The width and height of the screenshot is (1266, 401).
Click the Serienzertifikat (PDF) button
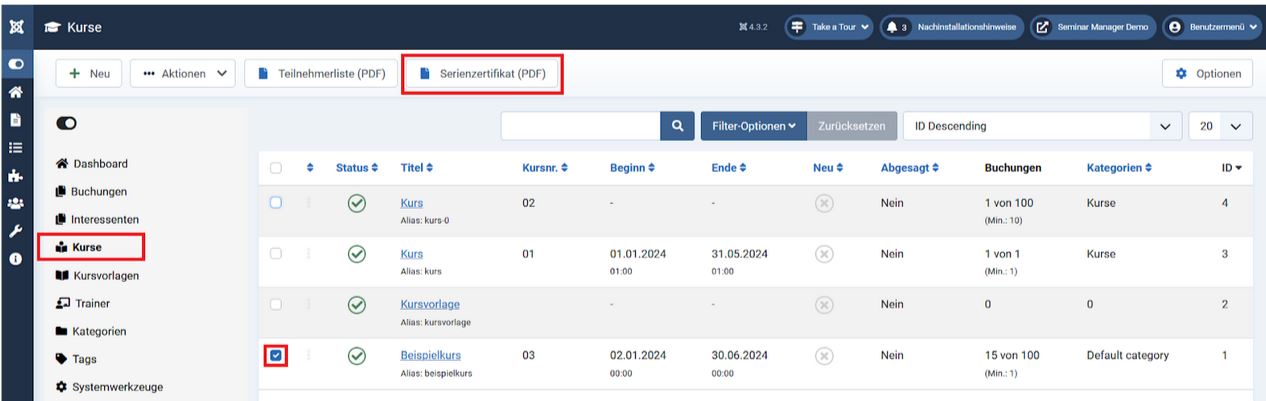tap(482, 74)
